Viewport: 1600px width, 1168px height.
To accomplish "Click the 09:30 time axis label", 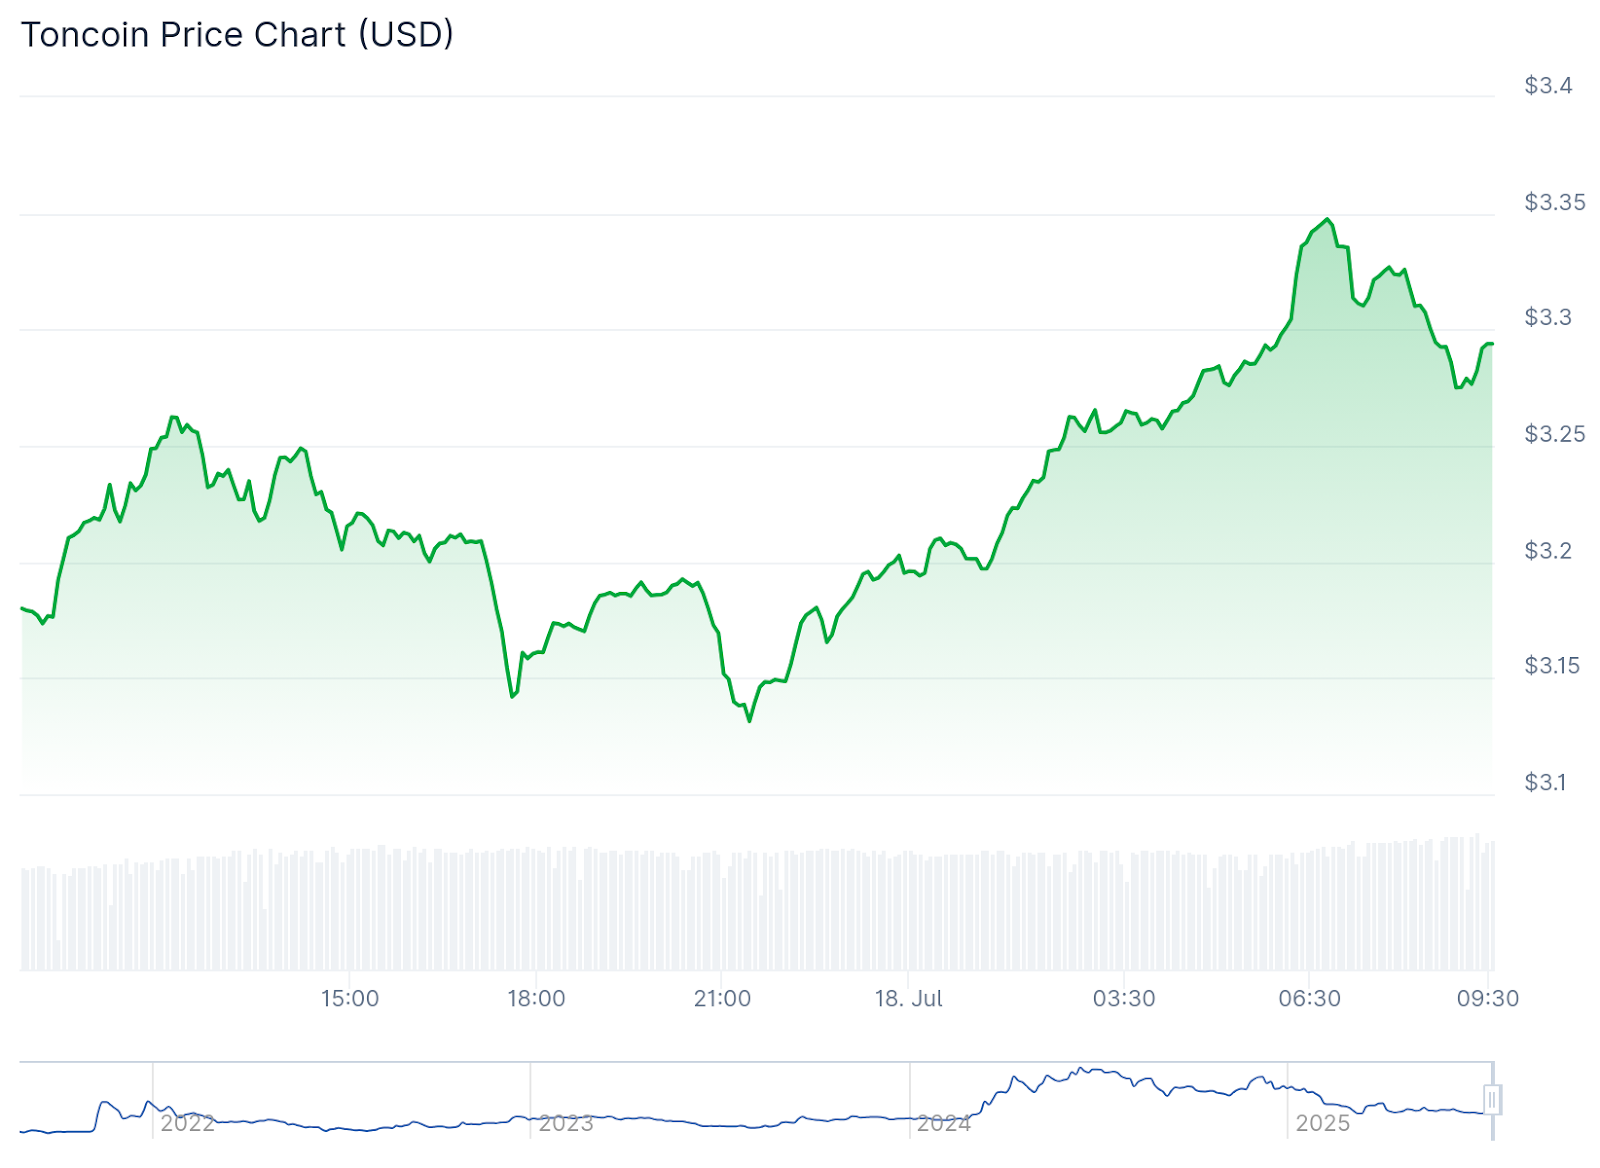I will point(1487,998).
